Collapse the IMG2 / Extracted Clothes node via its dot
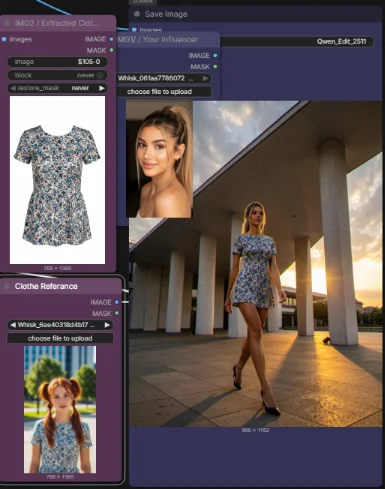The height and width of the screenshot is (489, 385). coord(7,23)
